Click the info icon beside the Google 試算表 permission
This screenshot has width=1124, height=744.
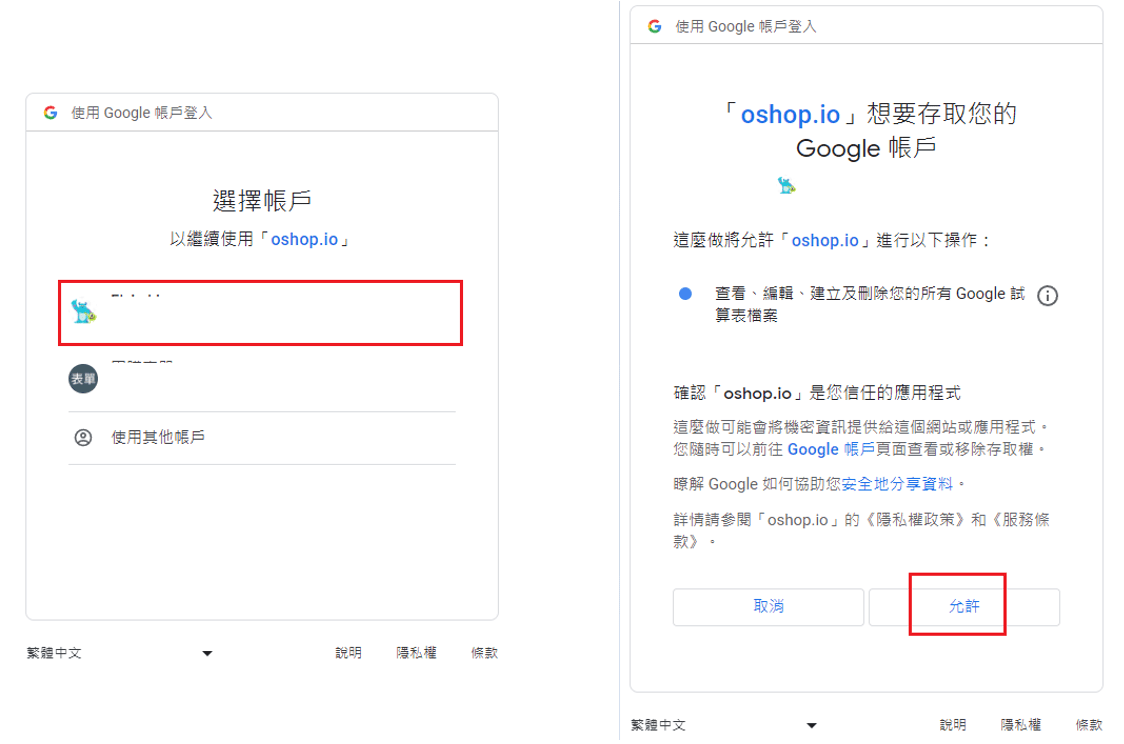tap(1047, 296)
